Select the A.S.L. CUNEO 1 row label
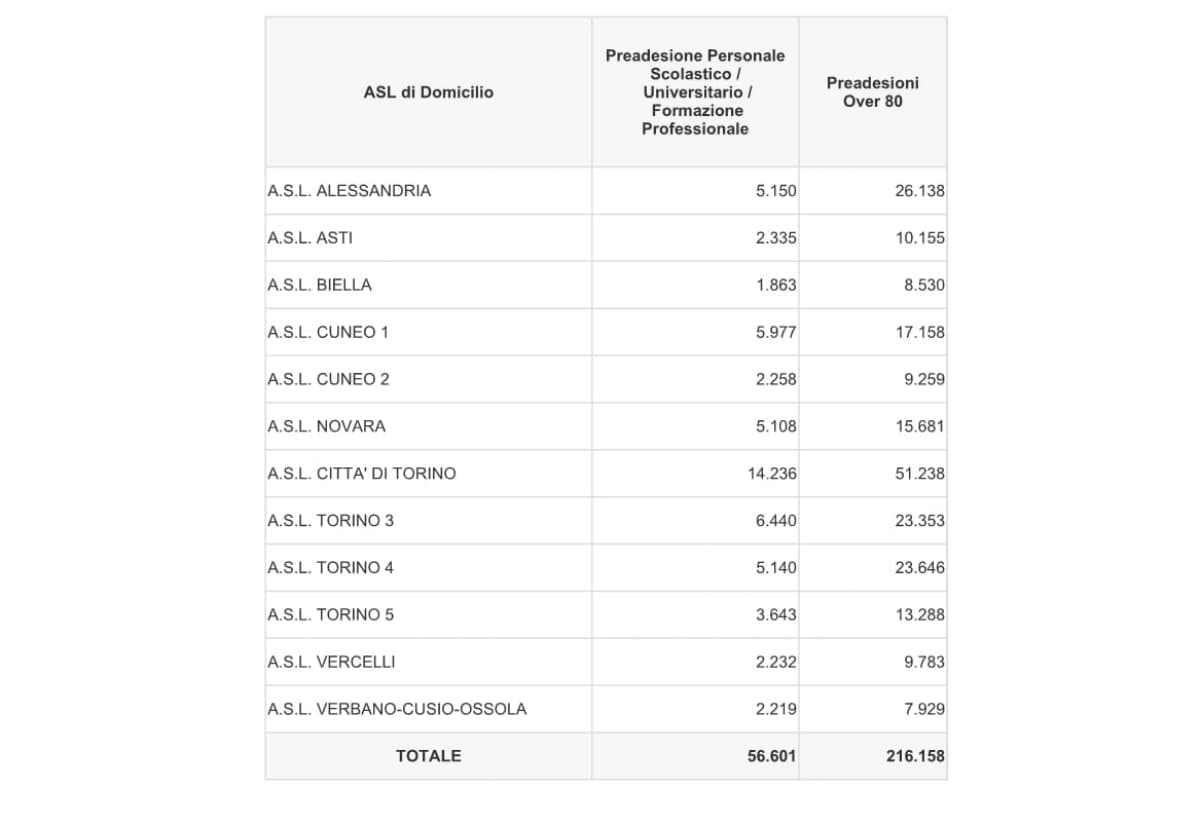 click(328, 332)
